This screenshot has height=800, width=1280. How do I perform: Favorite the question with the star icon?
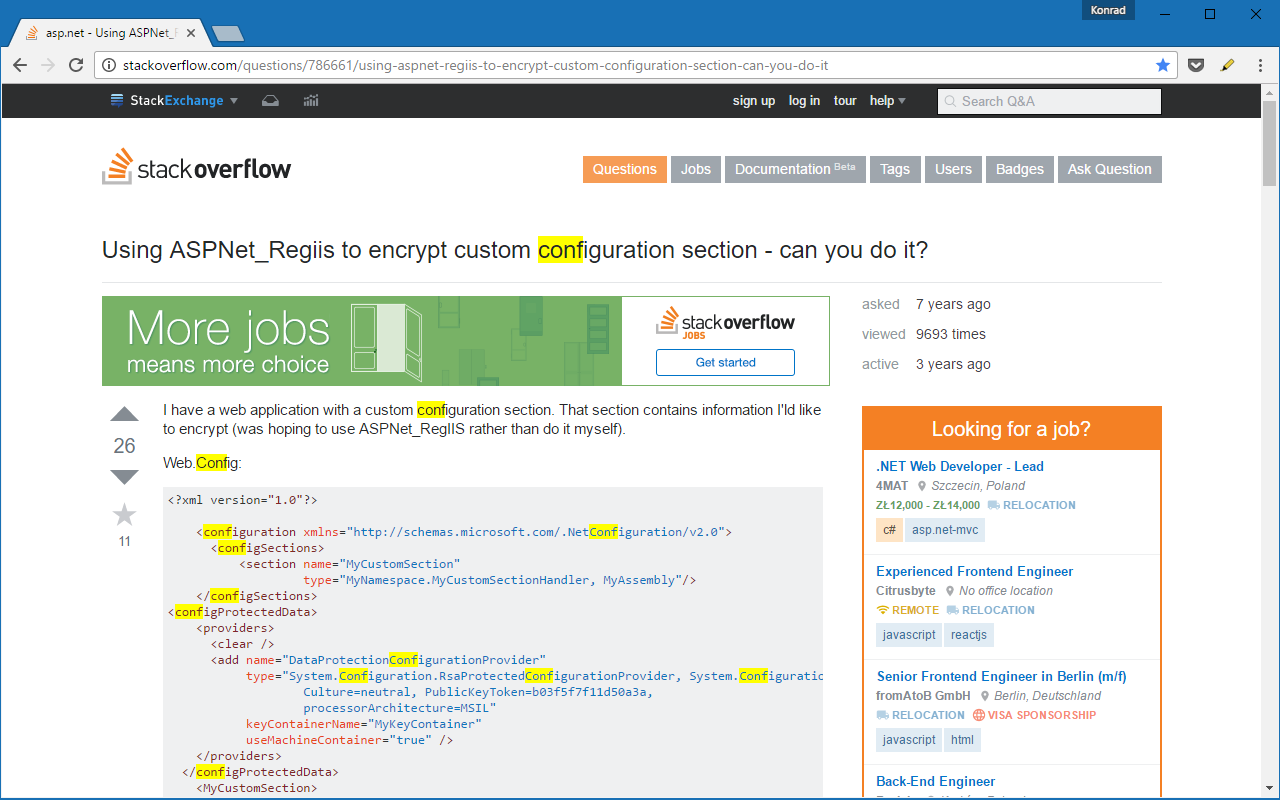(x=124, y=514)
